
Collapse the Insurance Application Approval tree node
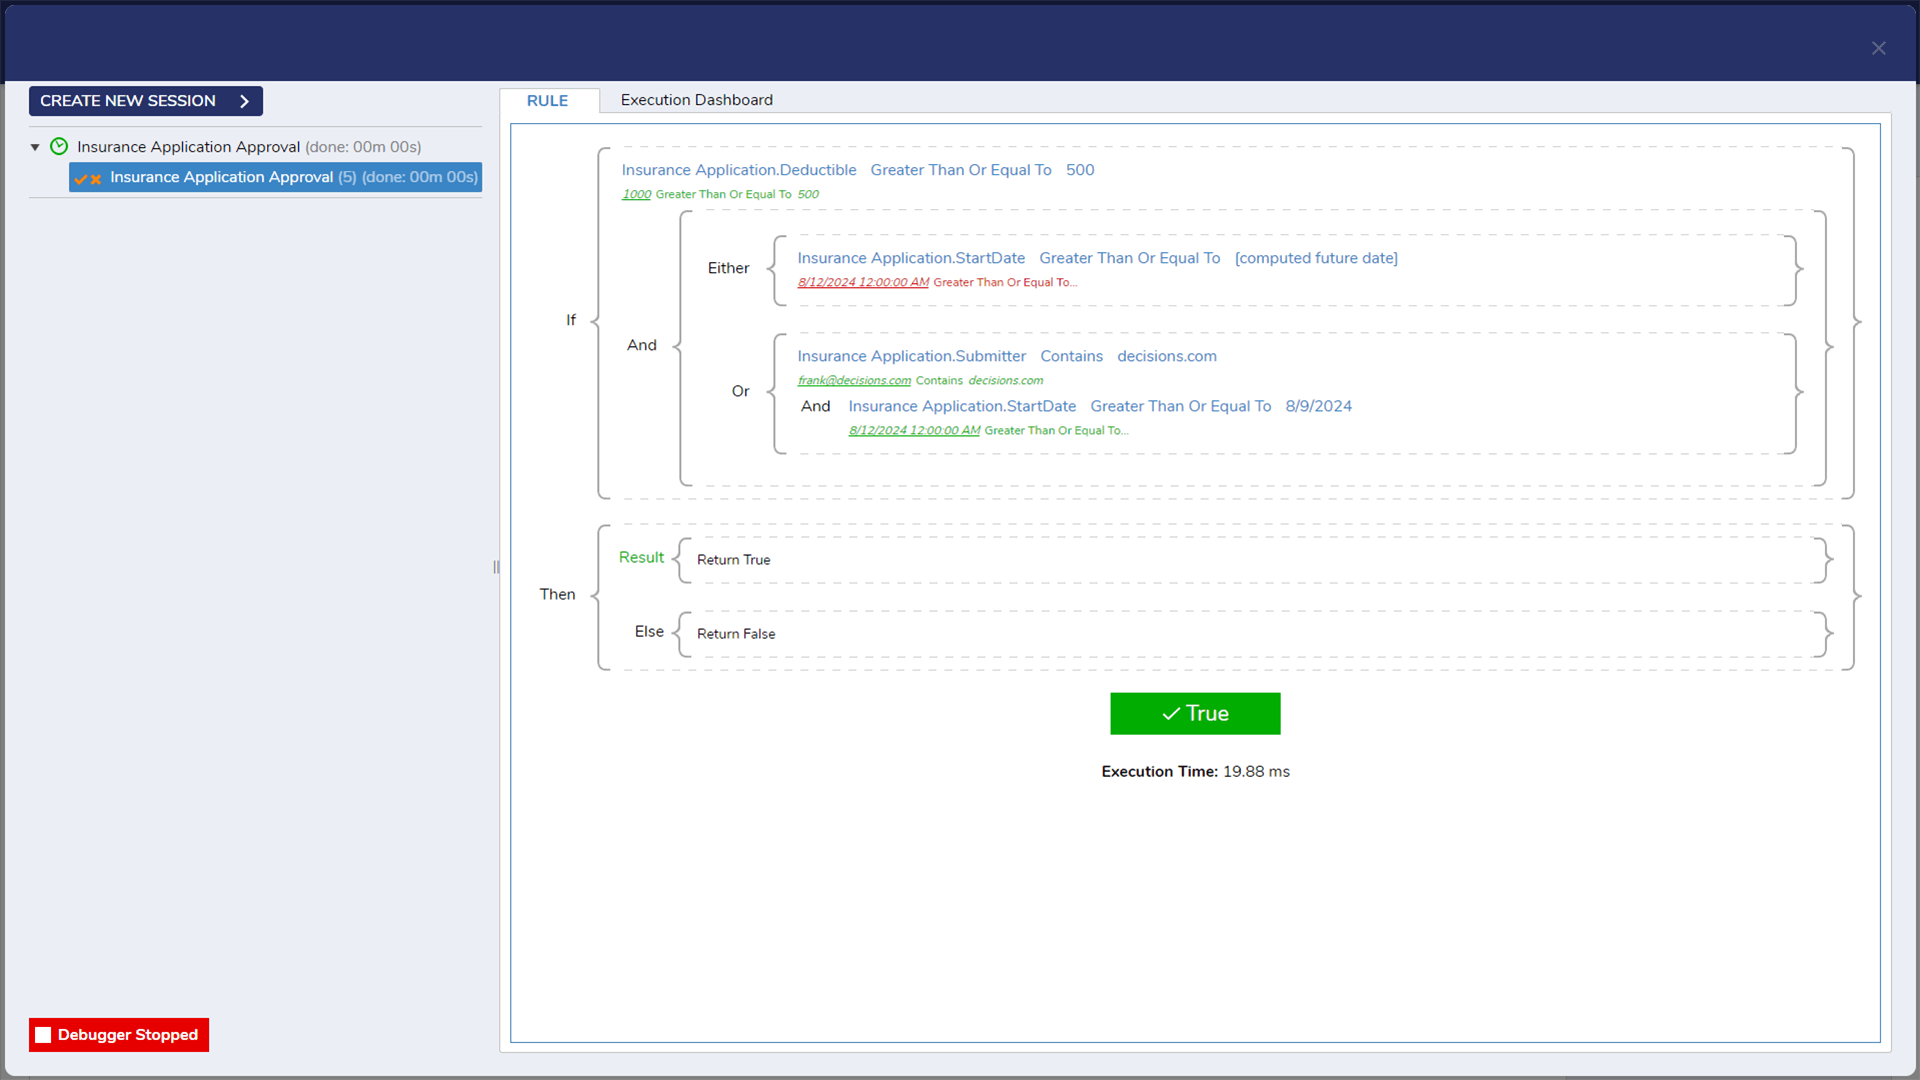coord(35,147)
